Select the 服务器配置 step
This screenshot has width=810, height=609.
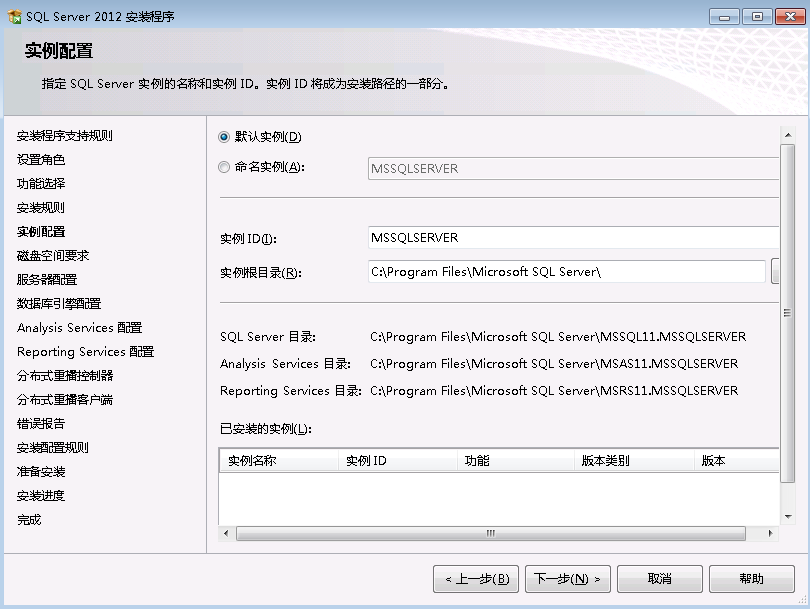[47, 279]
